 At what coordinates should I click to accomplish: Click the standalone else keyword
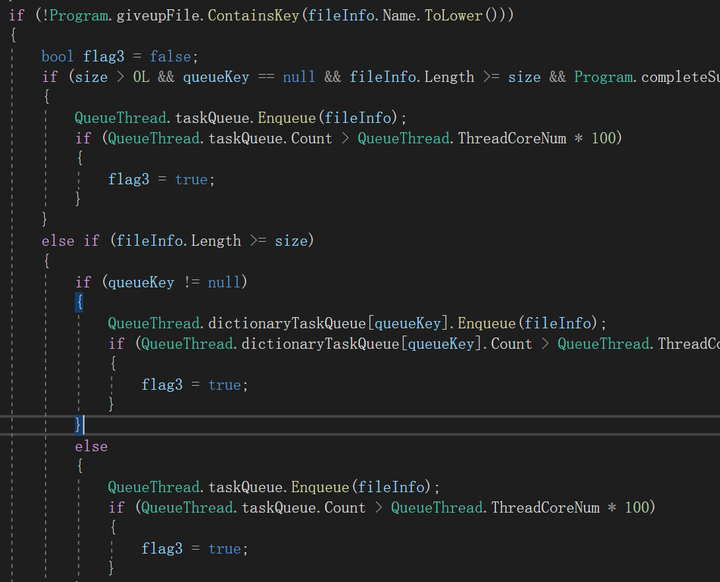coord(91,446)
